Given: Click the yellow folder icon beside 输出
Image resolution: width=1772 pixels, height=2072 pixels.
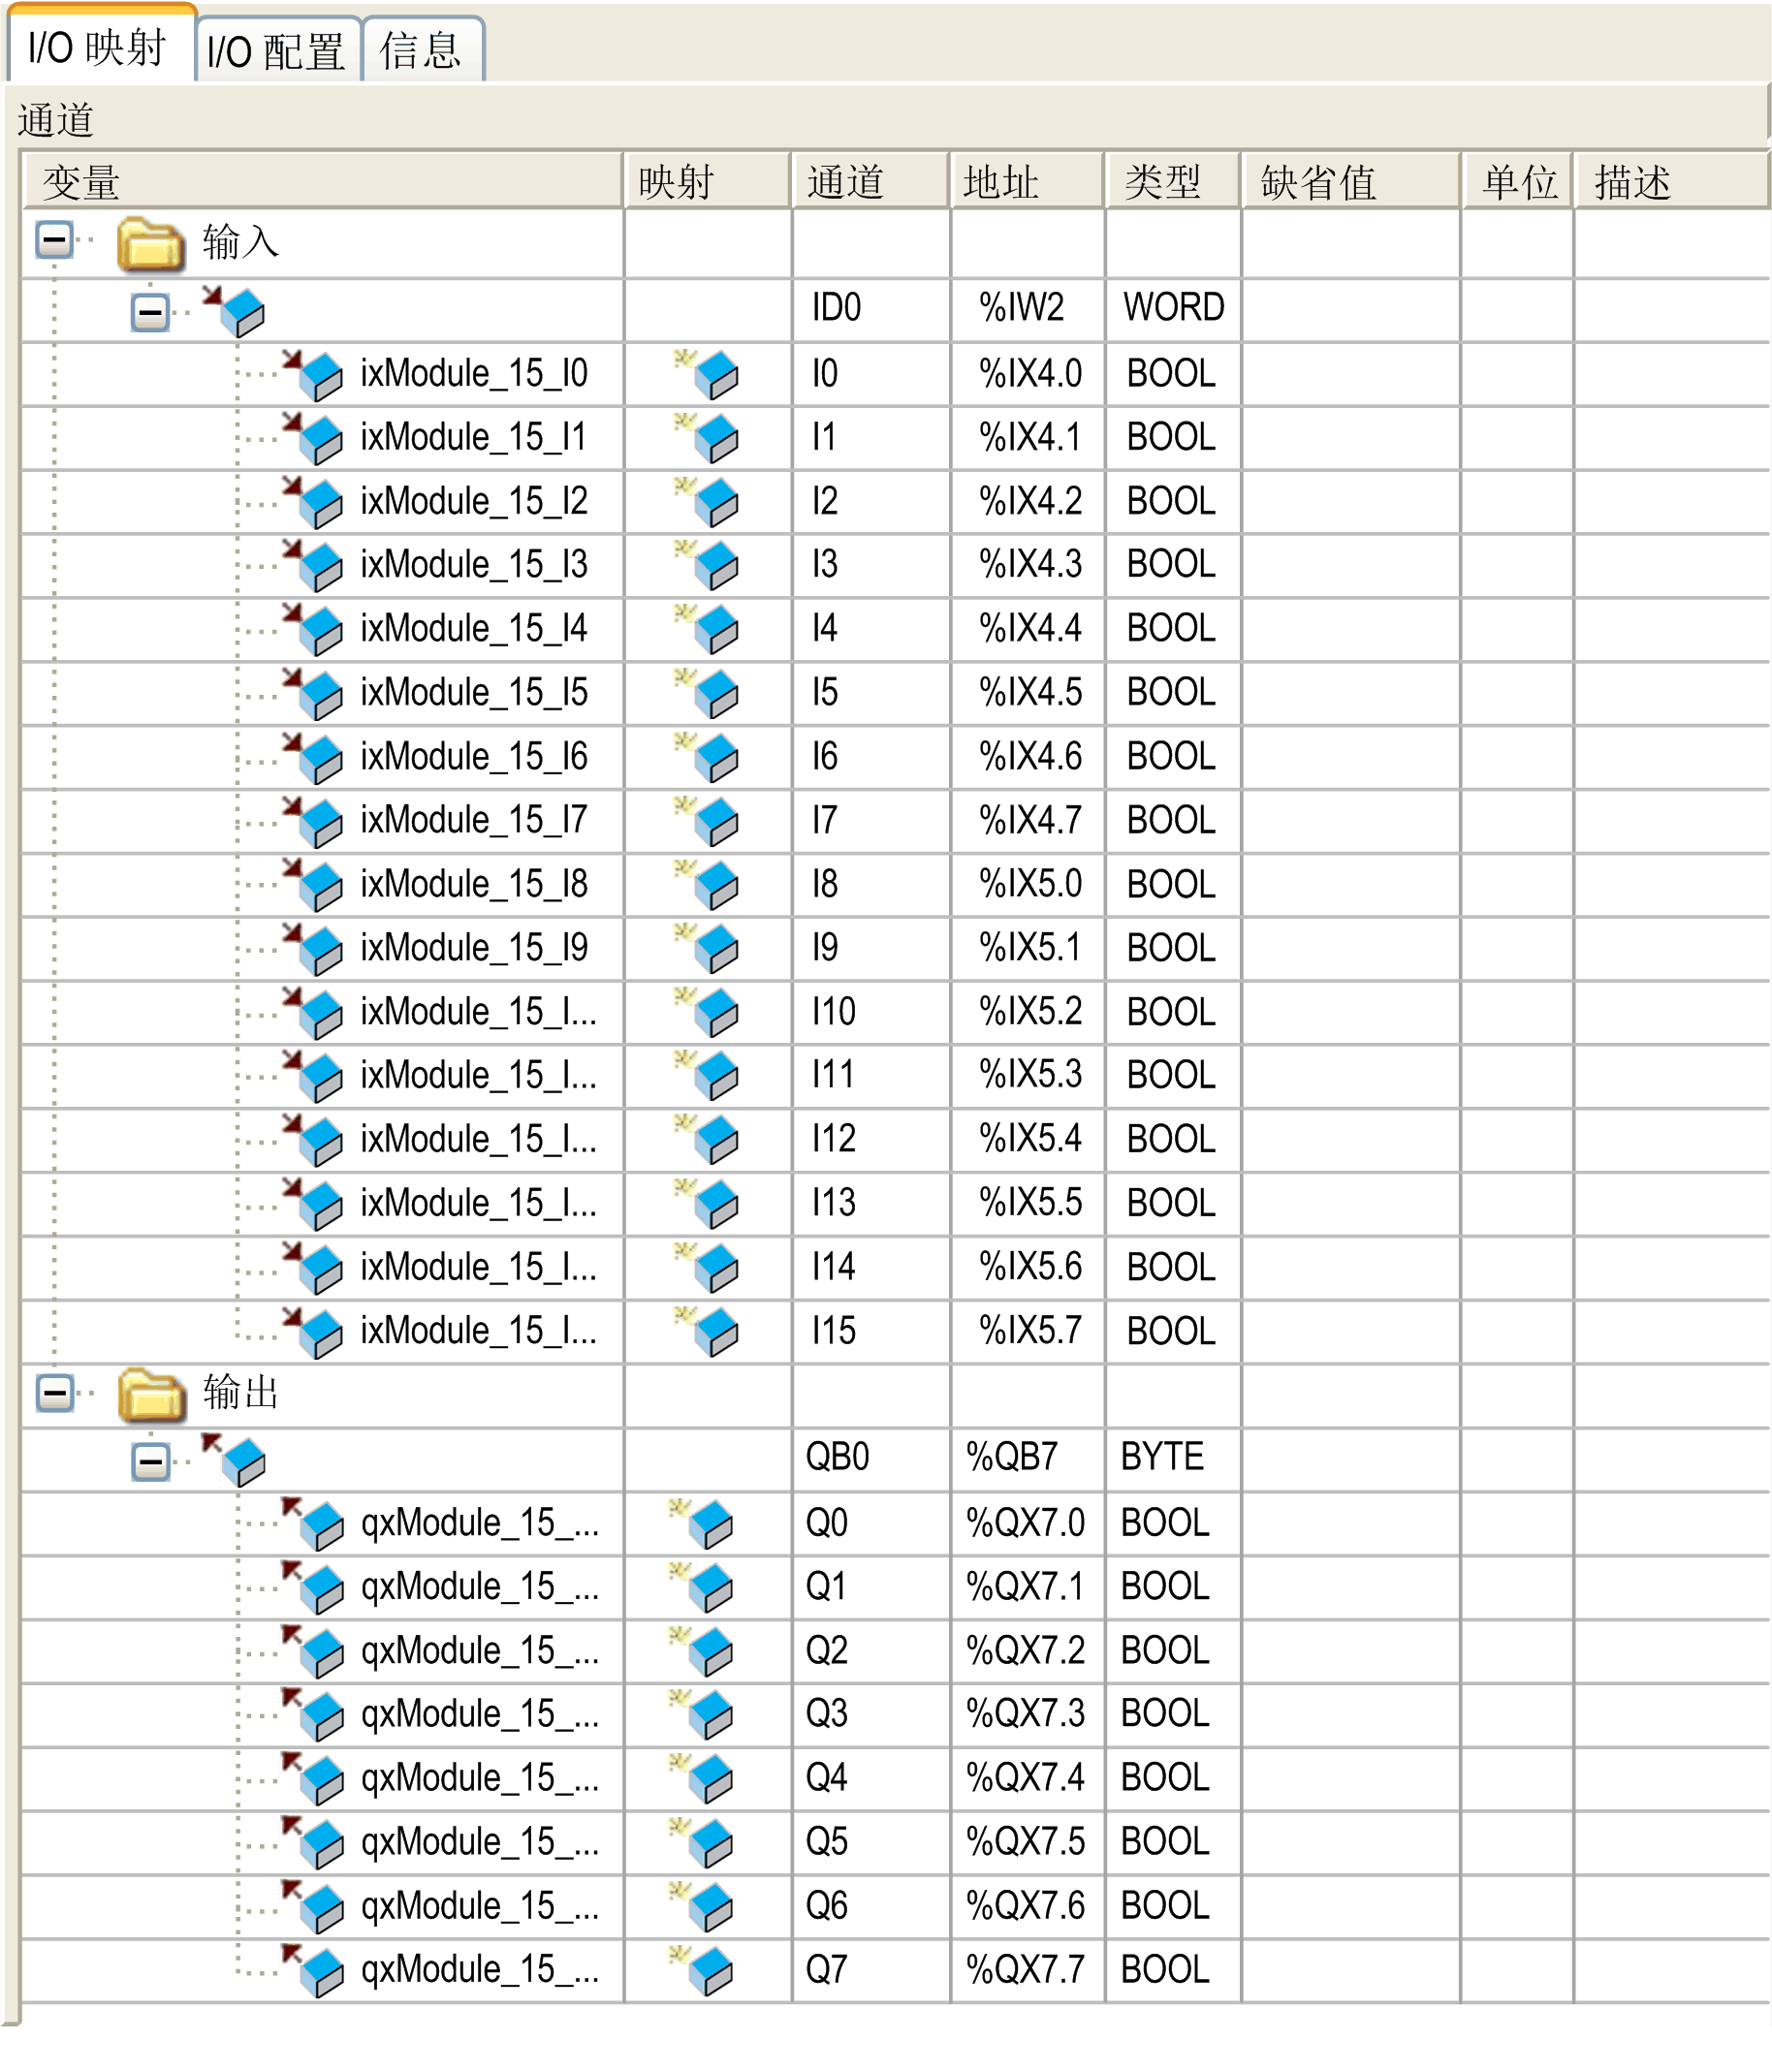Looking at the screenshot, I should point(150,1394).
